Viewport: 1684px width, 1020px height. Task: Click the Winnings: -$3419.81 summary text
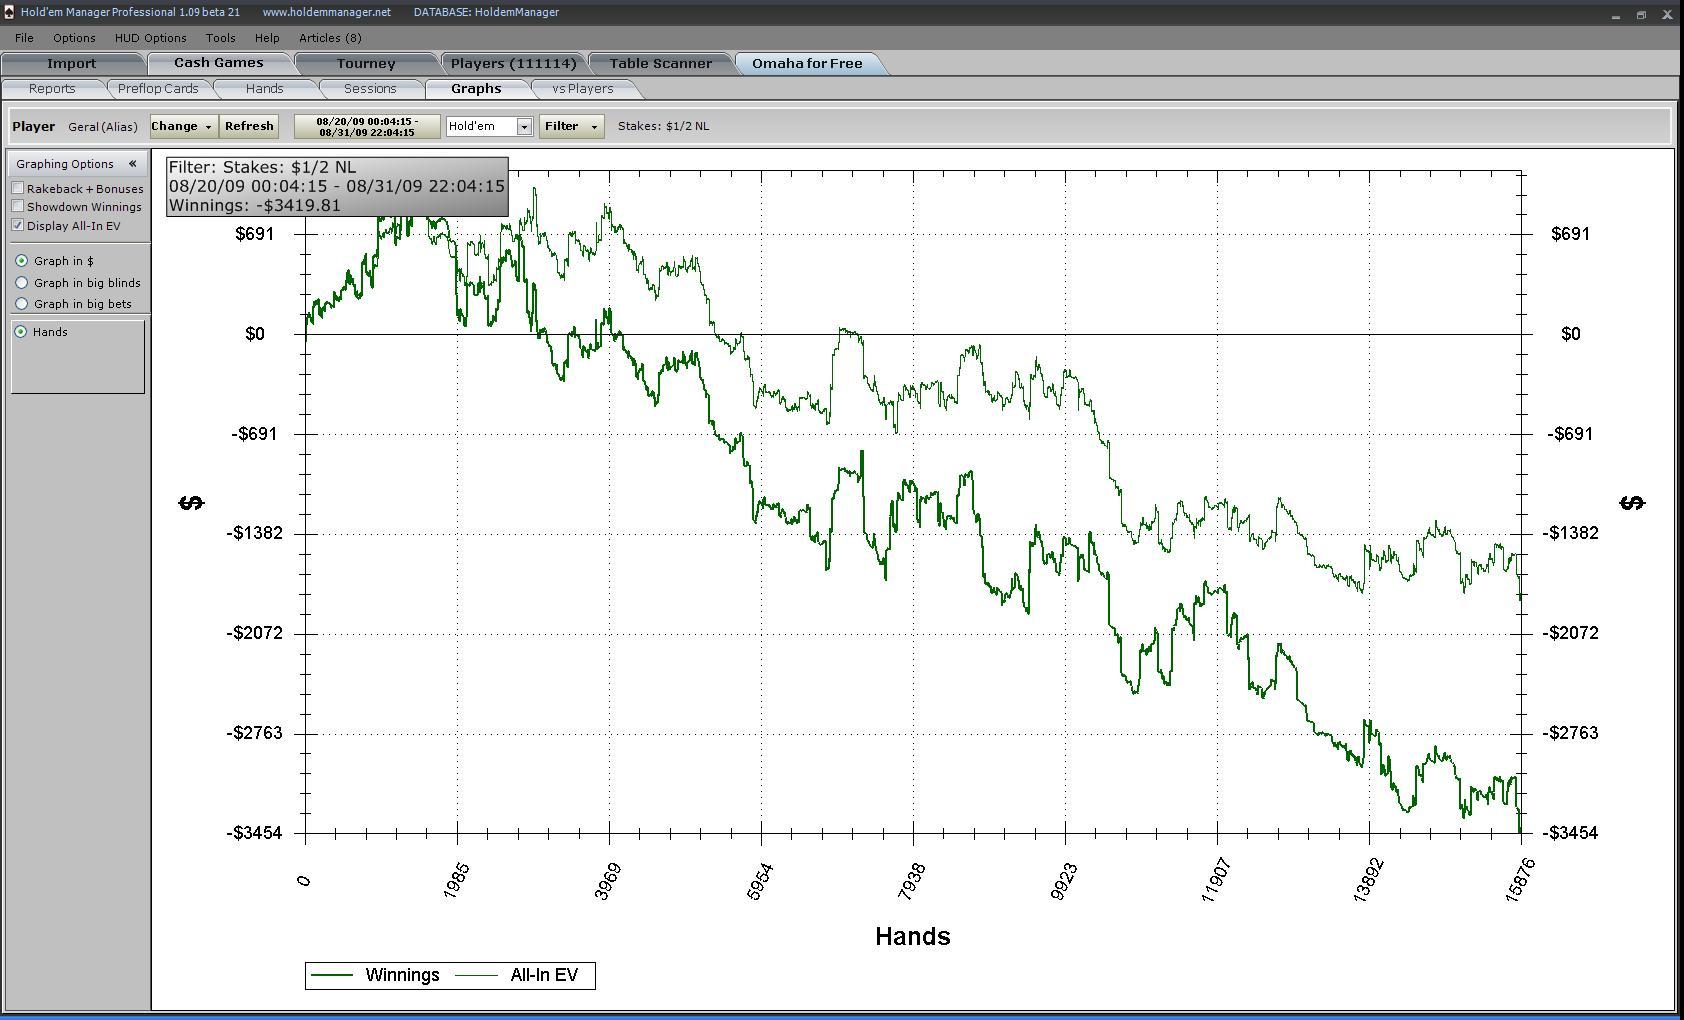pos(255,206)
